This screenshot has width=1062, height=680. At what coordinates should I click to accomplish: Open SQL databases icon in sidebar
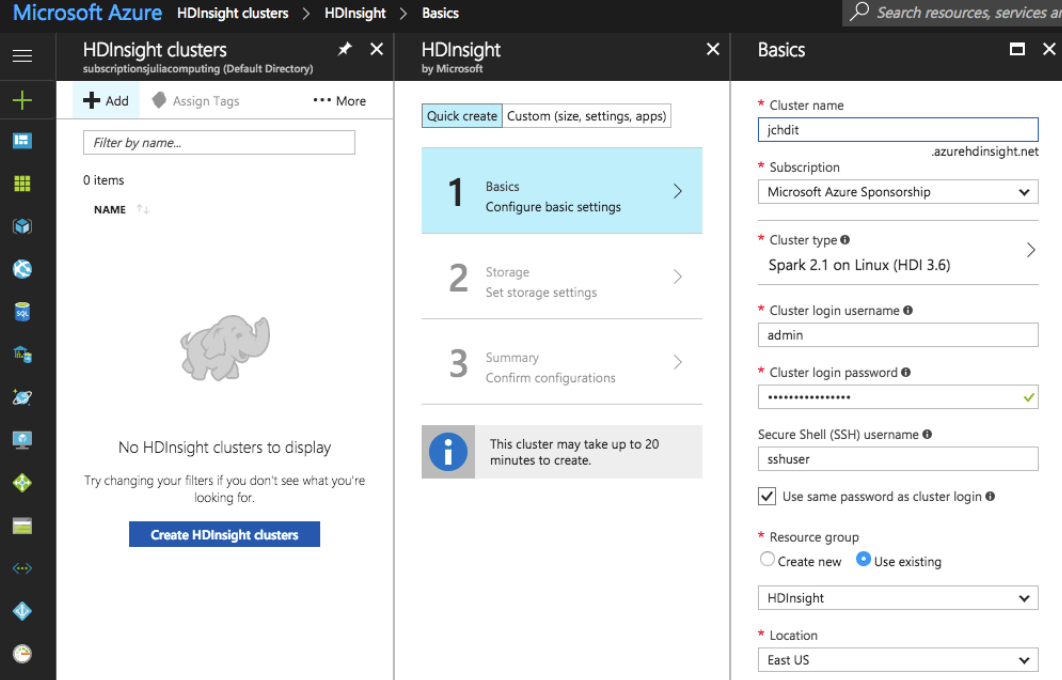click(22, 312)
